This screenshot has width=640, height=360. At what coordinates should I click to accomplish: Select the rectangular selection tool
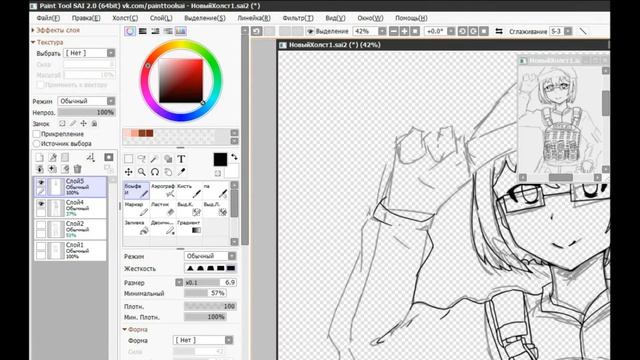point(129,159)
